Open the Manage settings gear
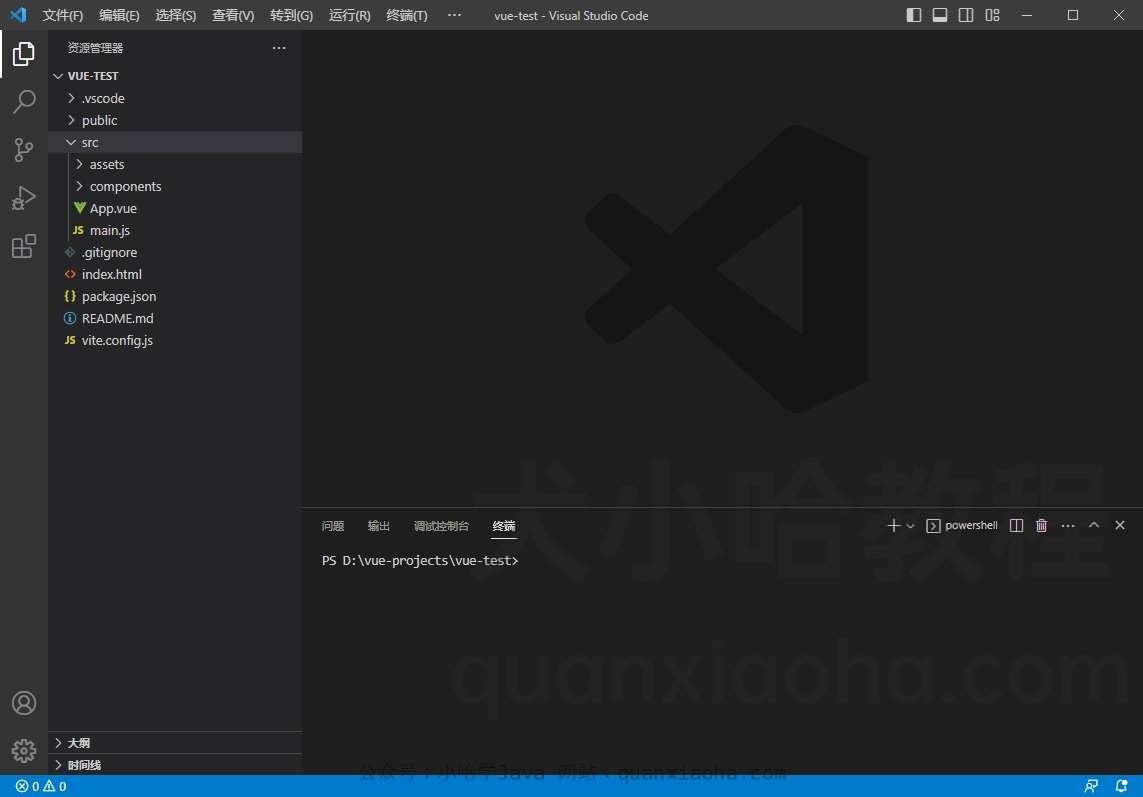Image resolution: width=1143 pixels, height=797 pixels. [24, 750]
